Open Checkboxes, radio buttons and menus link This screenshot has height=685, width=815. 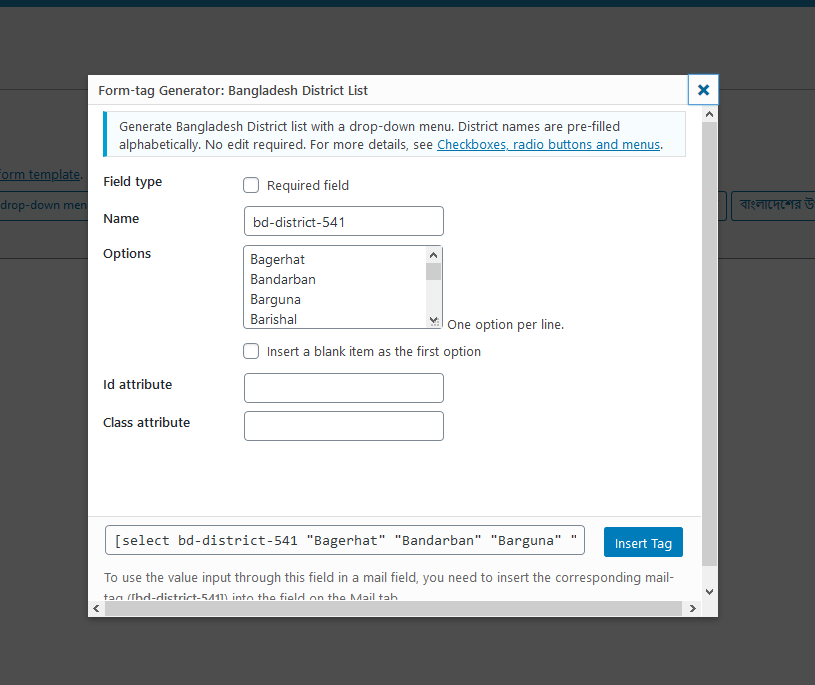pos(548,144)
